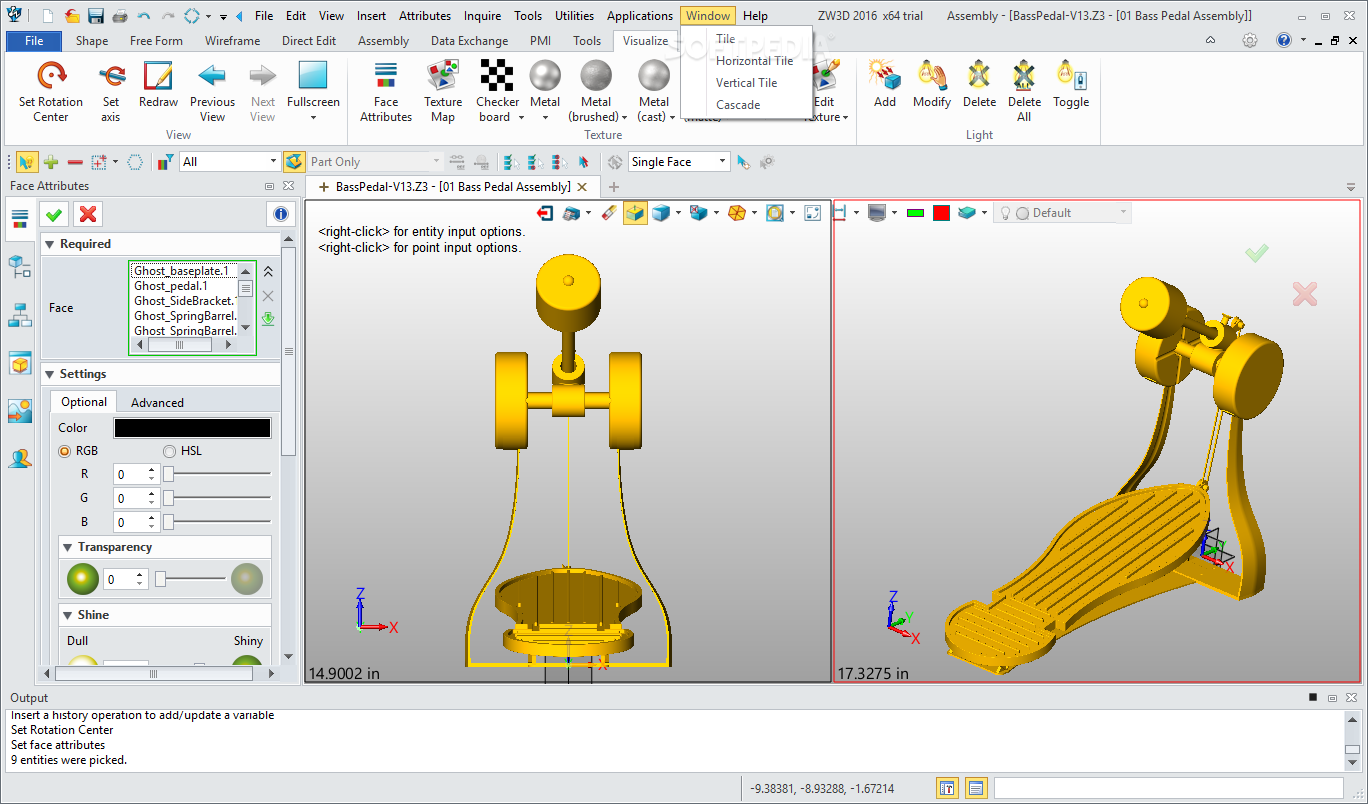Collapse the Transparency section
Viewport: 1368px width, 804px height.
click(x=67, y=547)
